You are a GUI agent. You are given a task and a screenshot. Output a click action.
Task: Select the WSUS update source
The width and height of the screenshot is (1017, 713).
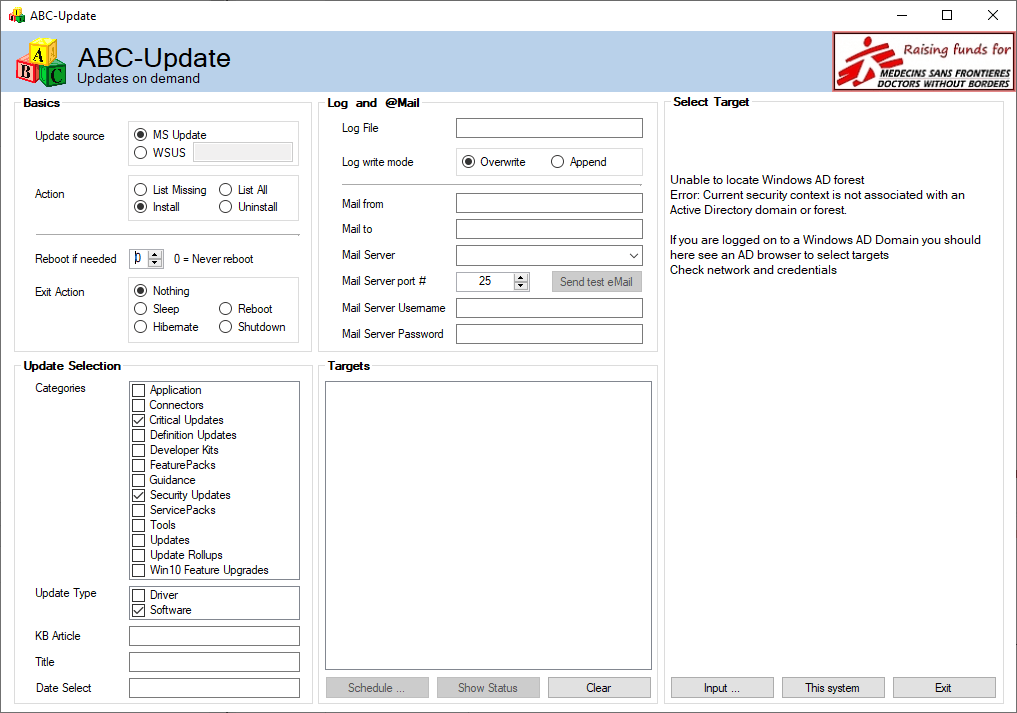pos(141,153)
